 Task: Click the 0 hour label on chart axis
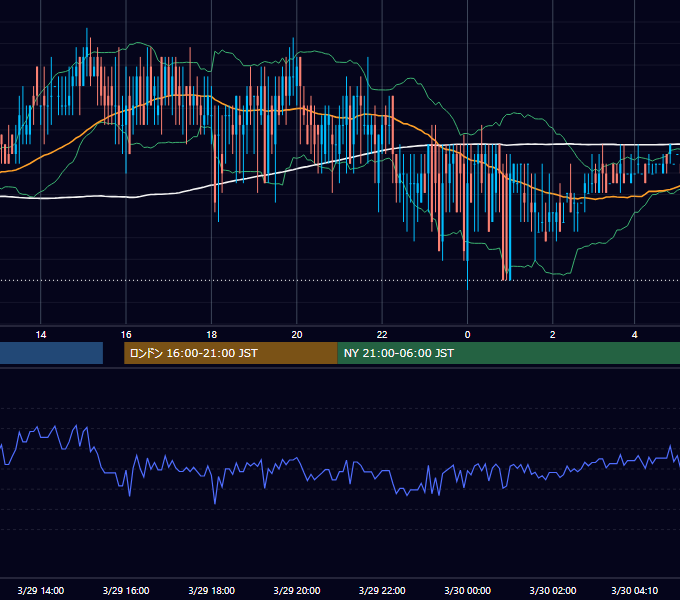(x=467, y=335)
